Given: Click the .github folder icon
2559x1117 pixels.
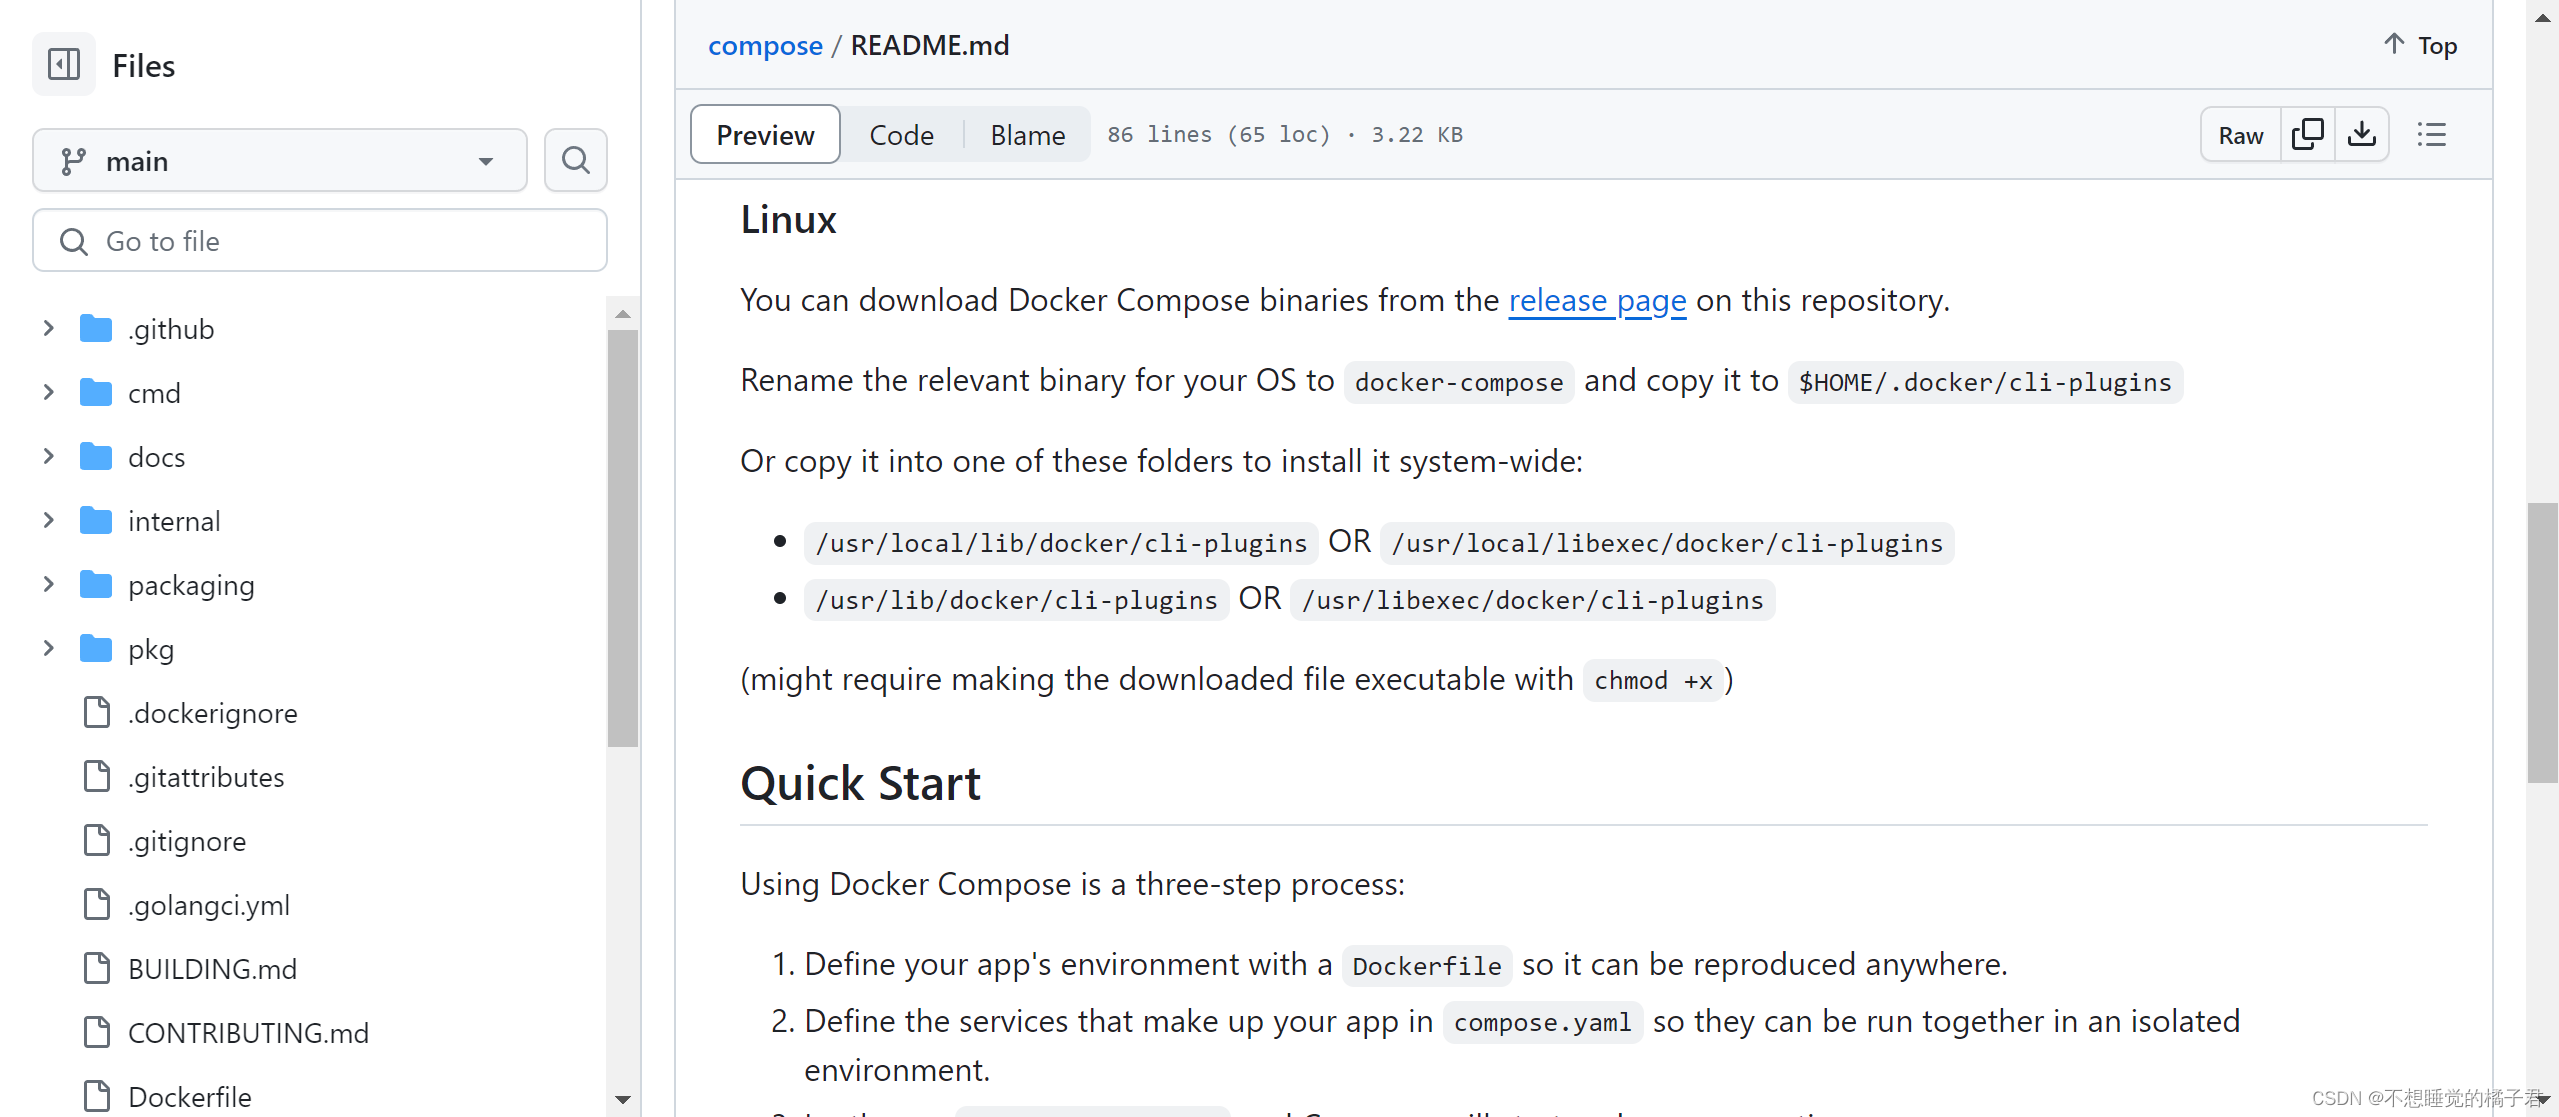Looking at the screenshot, I should 96,328.
